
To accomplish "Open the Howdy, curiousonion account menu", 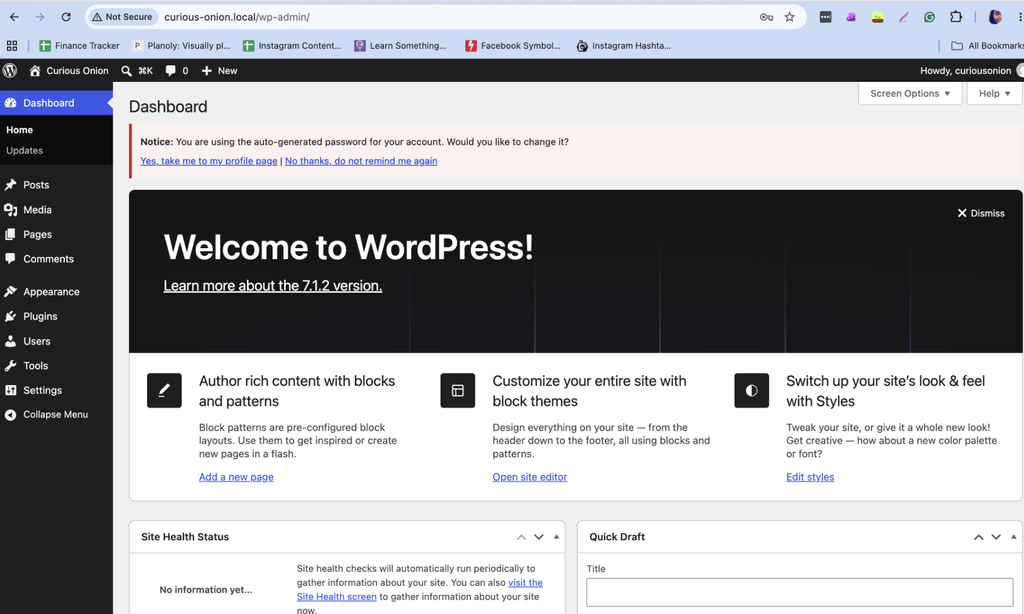I will 971,71.
